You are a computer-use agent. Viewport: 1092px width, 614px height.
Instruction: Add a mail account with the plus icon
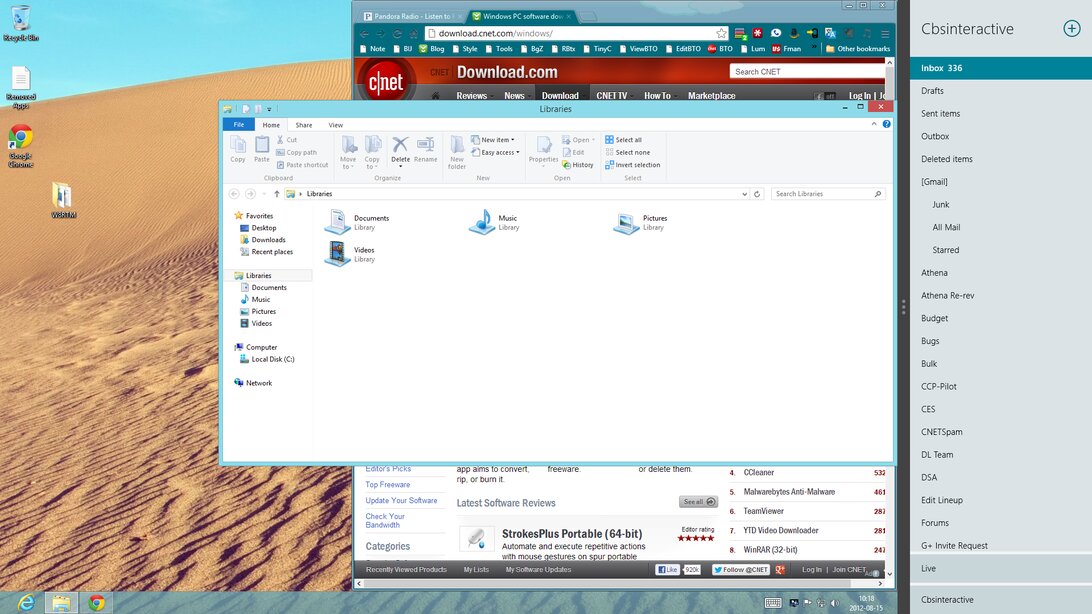pyautogui.click(x=1071, y=29)
